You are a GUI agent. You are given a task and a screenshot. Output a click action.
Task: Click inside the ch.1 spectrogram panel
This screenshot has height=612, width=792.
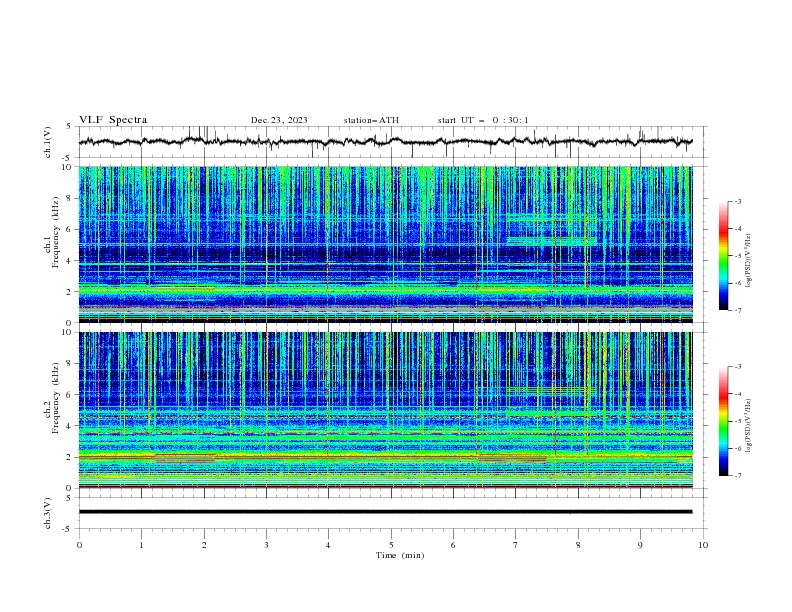(385, 244)
